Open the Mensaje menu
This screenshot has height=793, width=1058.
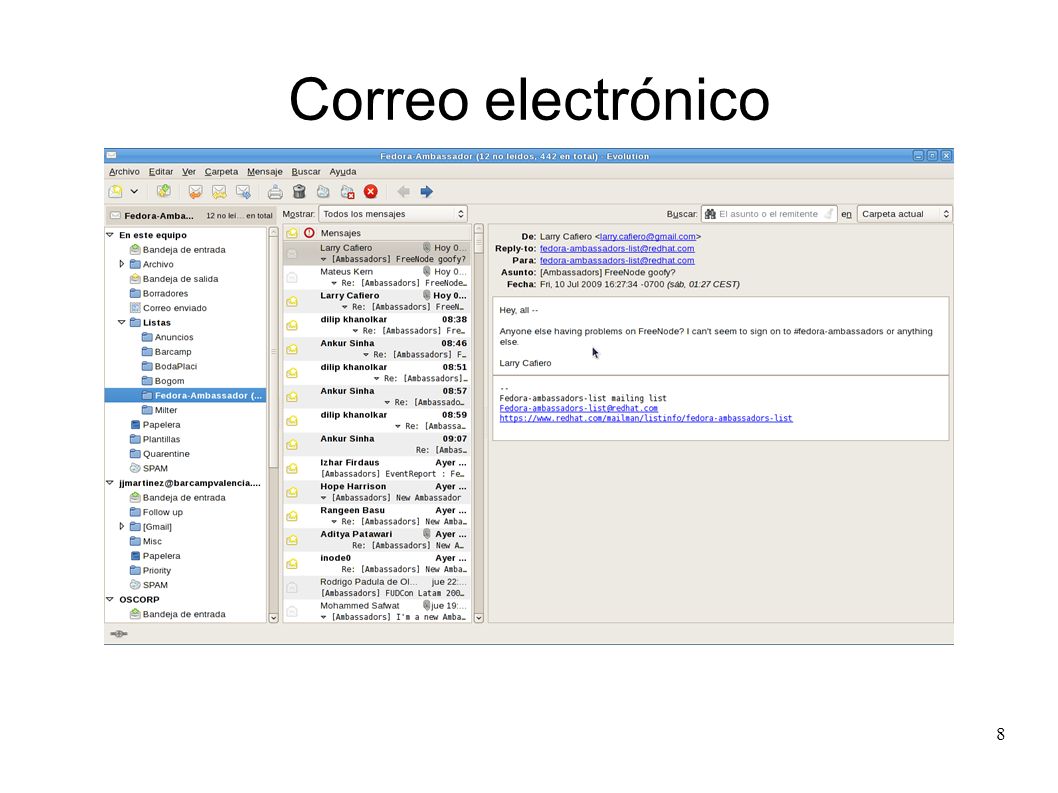click(x=264, y=171)
